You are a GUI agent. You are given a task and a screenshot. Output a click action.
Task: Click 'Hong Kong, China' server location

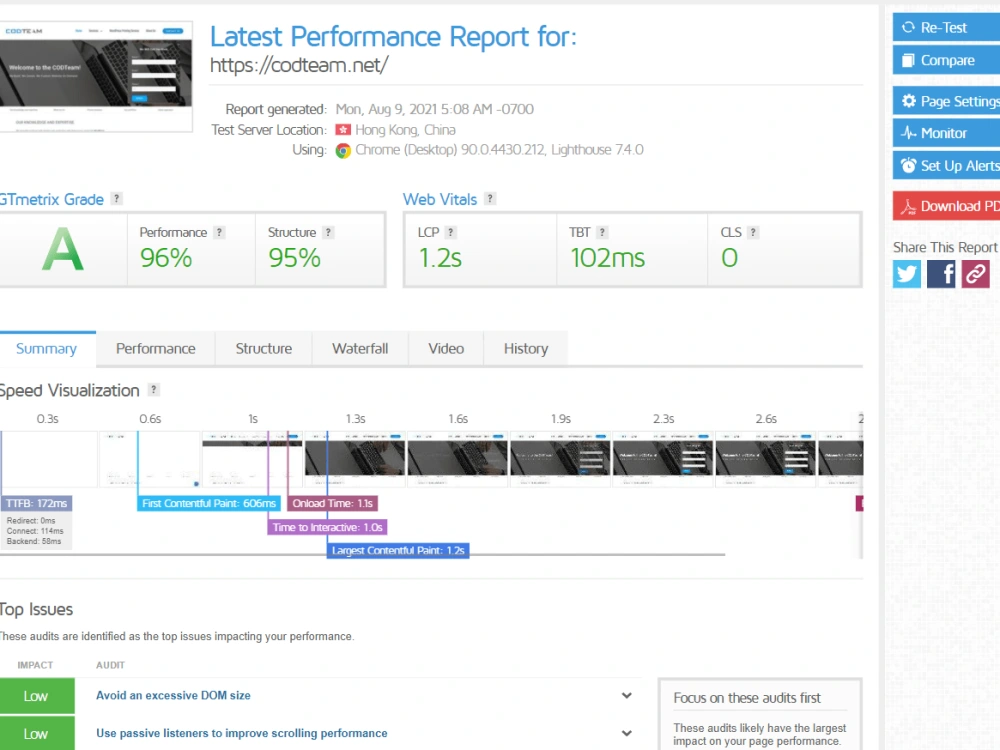[x=405, y=130]
